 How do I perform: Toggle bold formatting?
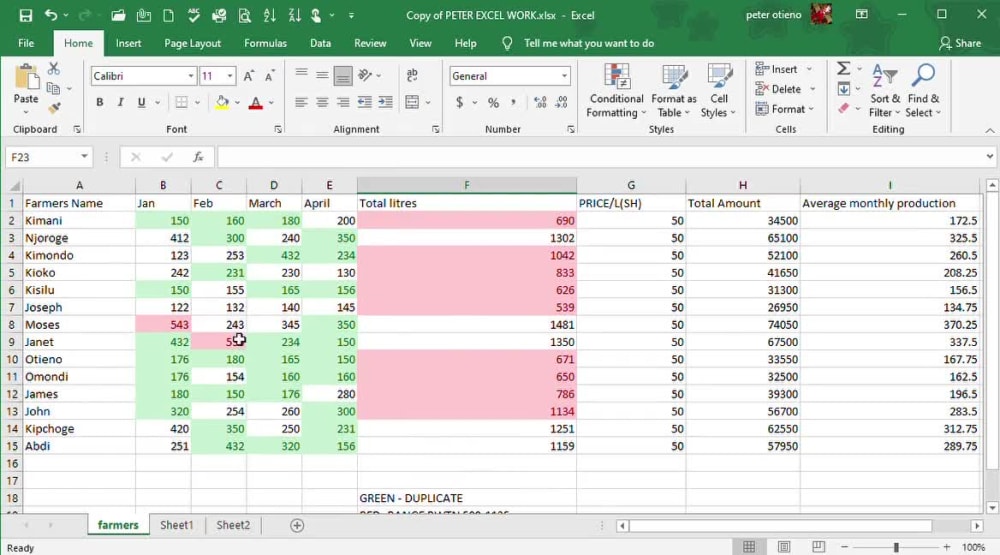tap(99, 102)
